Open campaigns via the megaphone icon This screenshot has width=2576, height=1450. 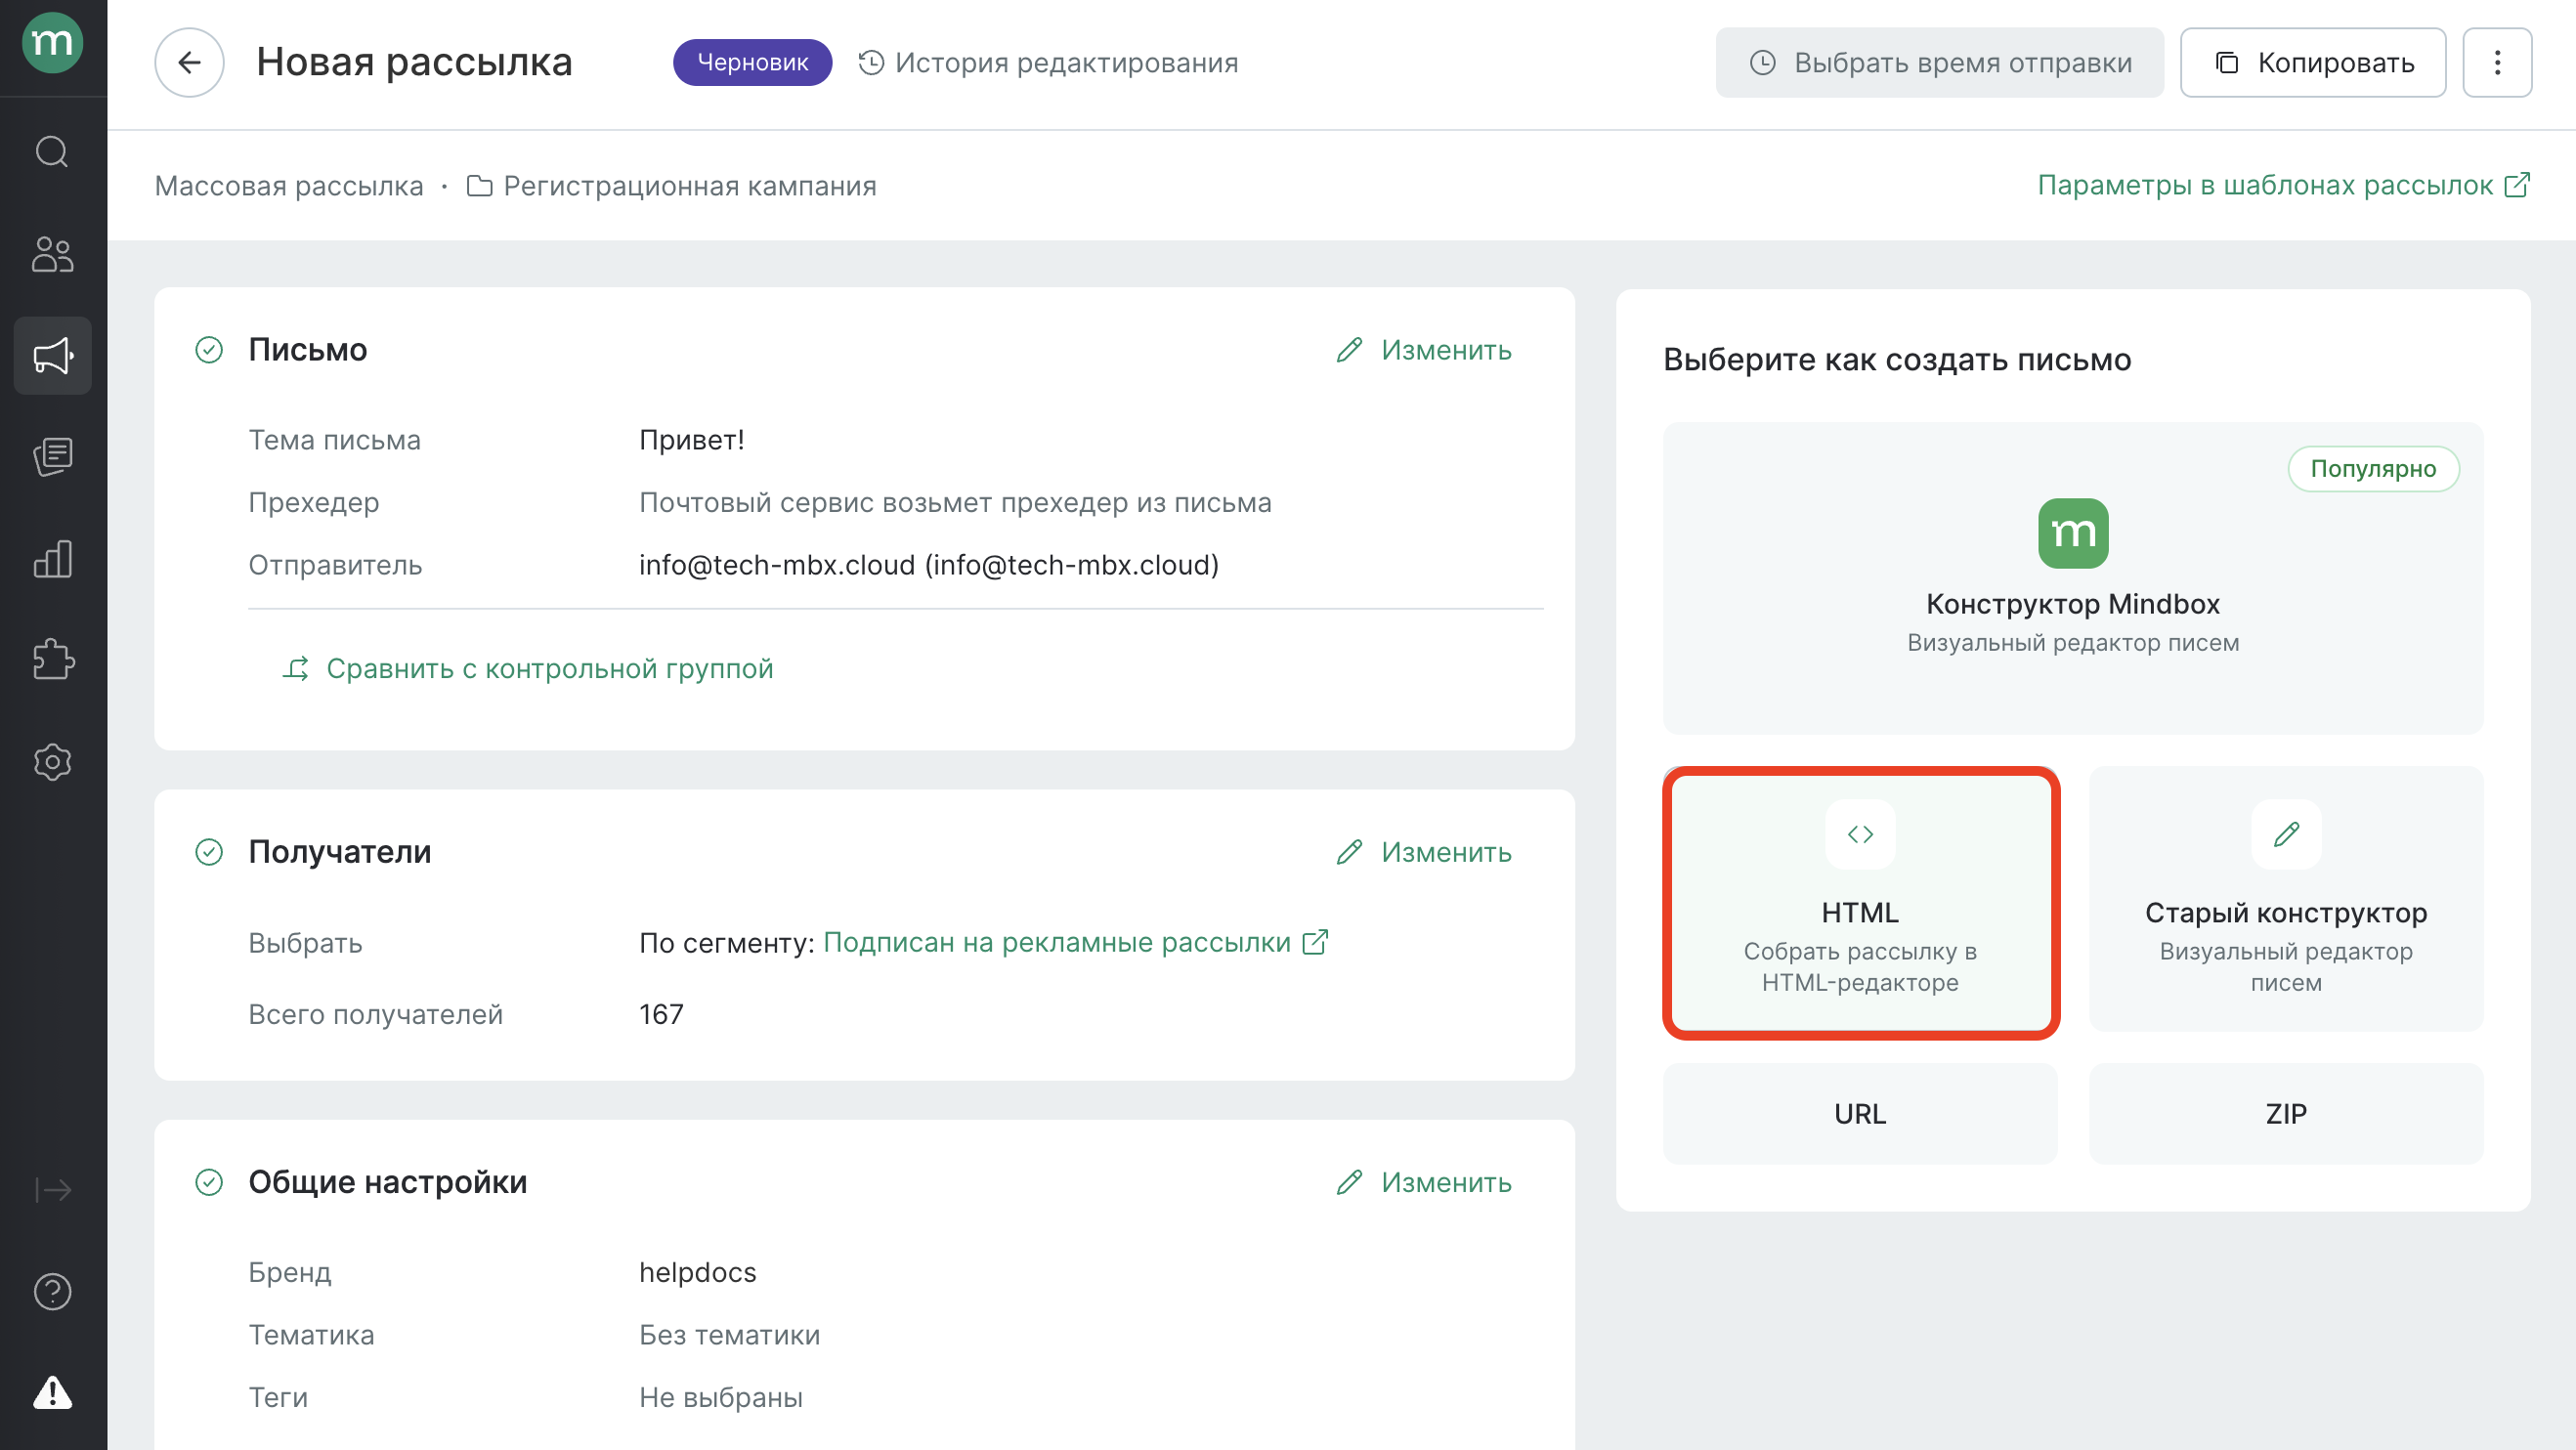pos(52,356)
